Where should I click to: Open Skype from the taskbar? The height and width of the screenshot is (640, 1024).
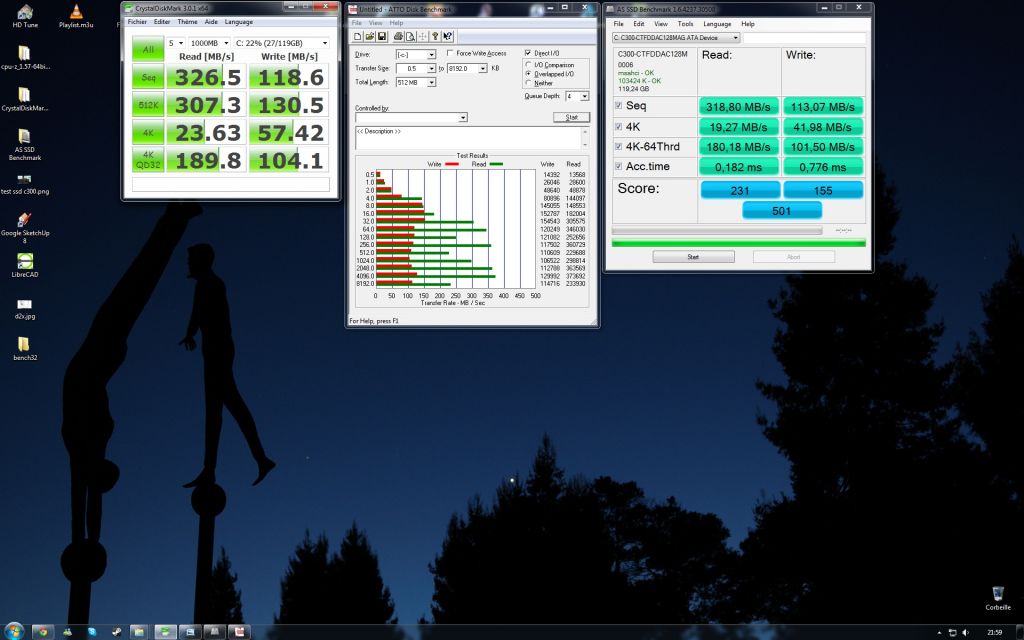click(92, 632)
